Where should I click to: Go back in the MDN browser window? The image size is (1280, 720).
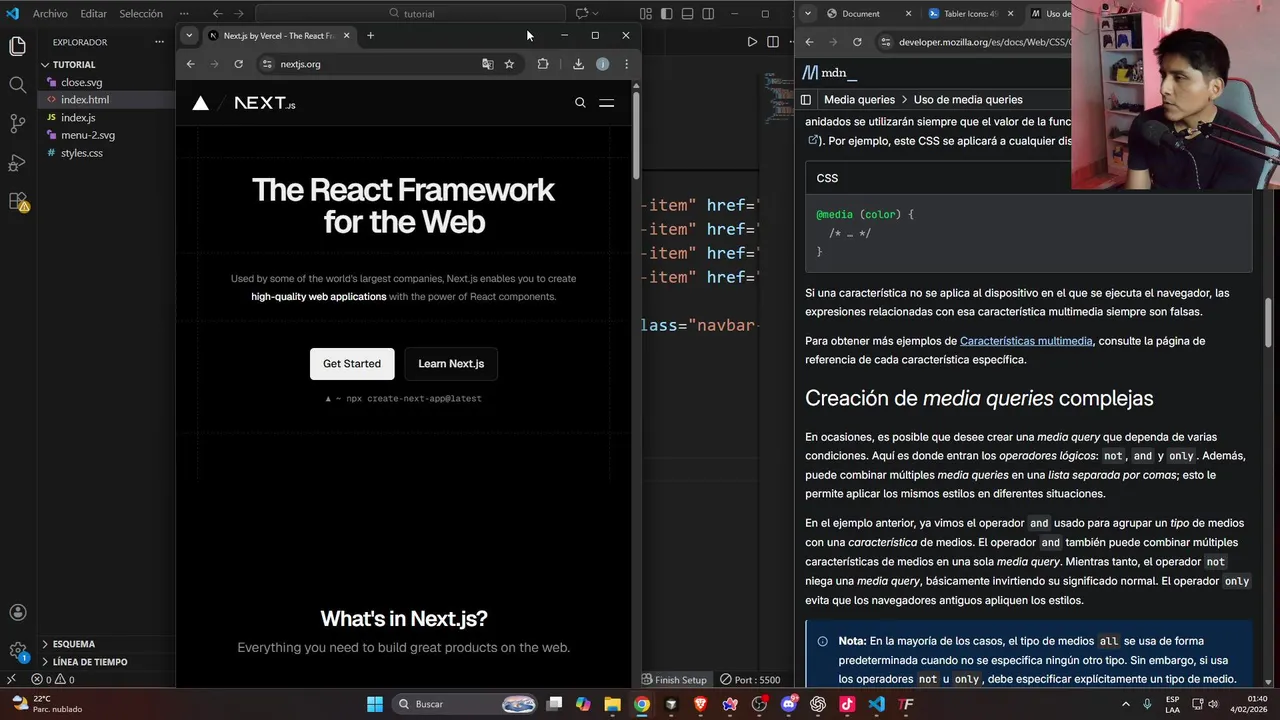click(x=809, y=42)
